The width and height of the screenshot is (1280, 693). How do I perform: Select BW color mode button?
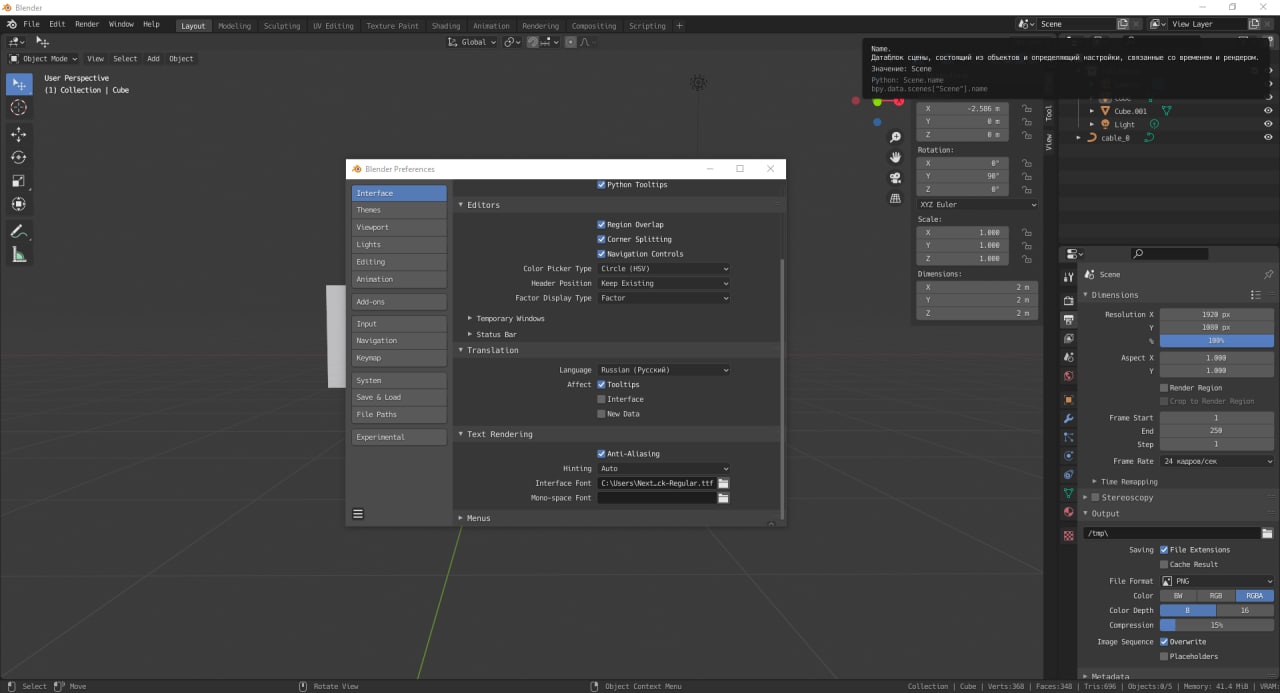click(x=1178, y=596)
